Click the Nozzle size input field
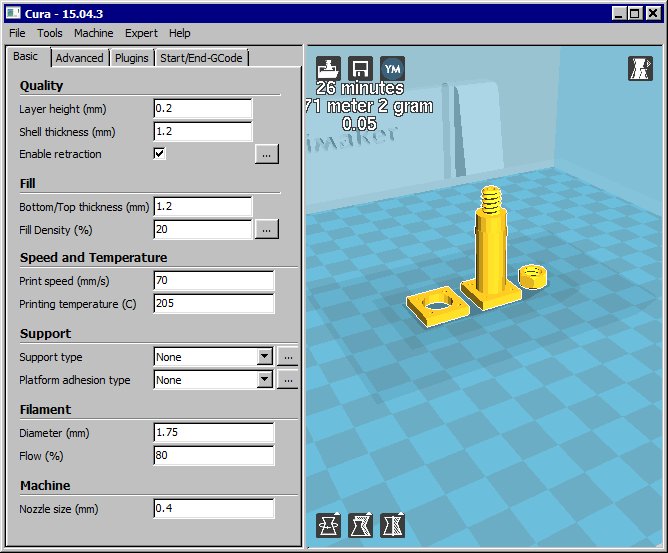668x553 pixels. tap(214, 509)
